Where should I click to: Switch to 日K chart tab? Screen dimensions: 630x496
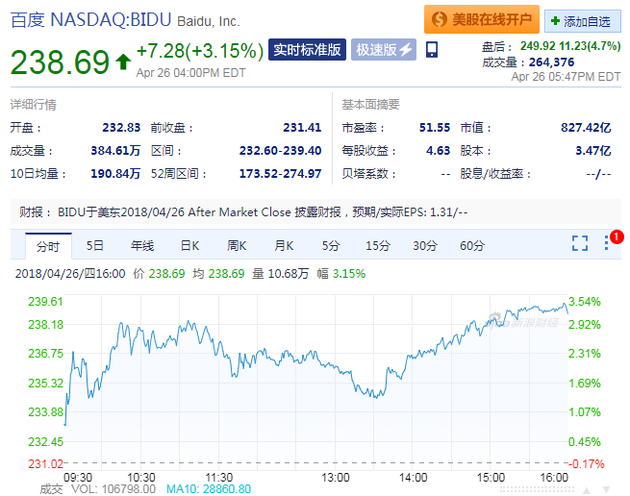190,245
